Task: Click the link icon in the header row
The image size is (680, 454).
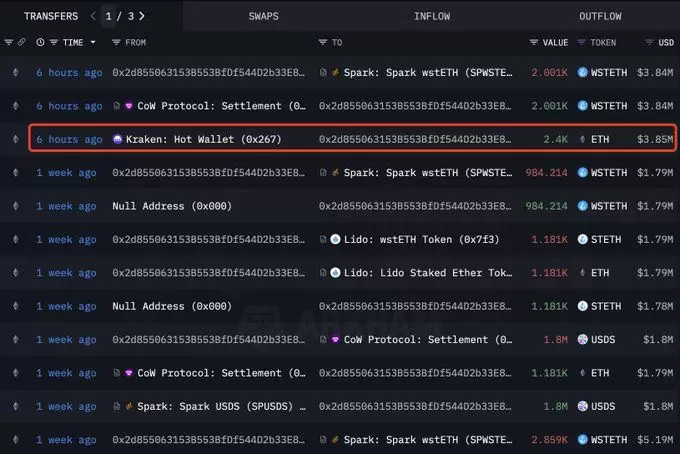Action: tap(21, 42)
